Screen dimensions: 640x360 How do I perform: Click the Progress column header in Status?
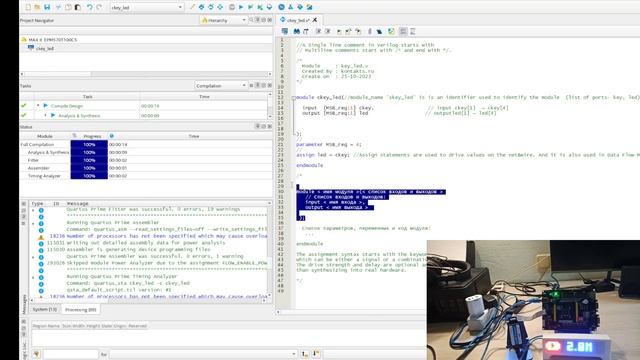[92, 136]
